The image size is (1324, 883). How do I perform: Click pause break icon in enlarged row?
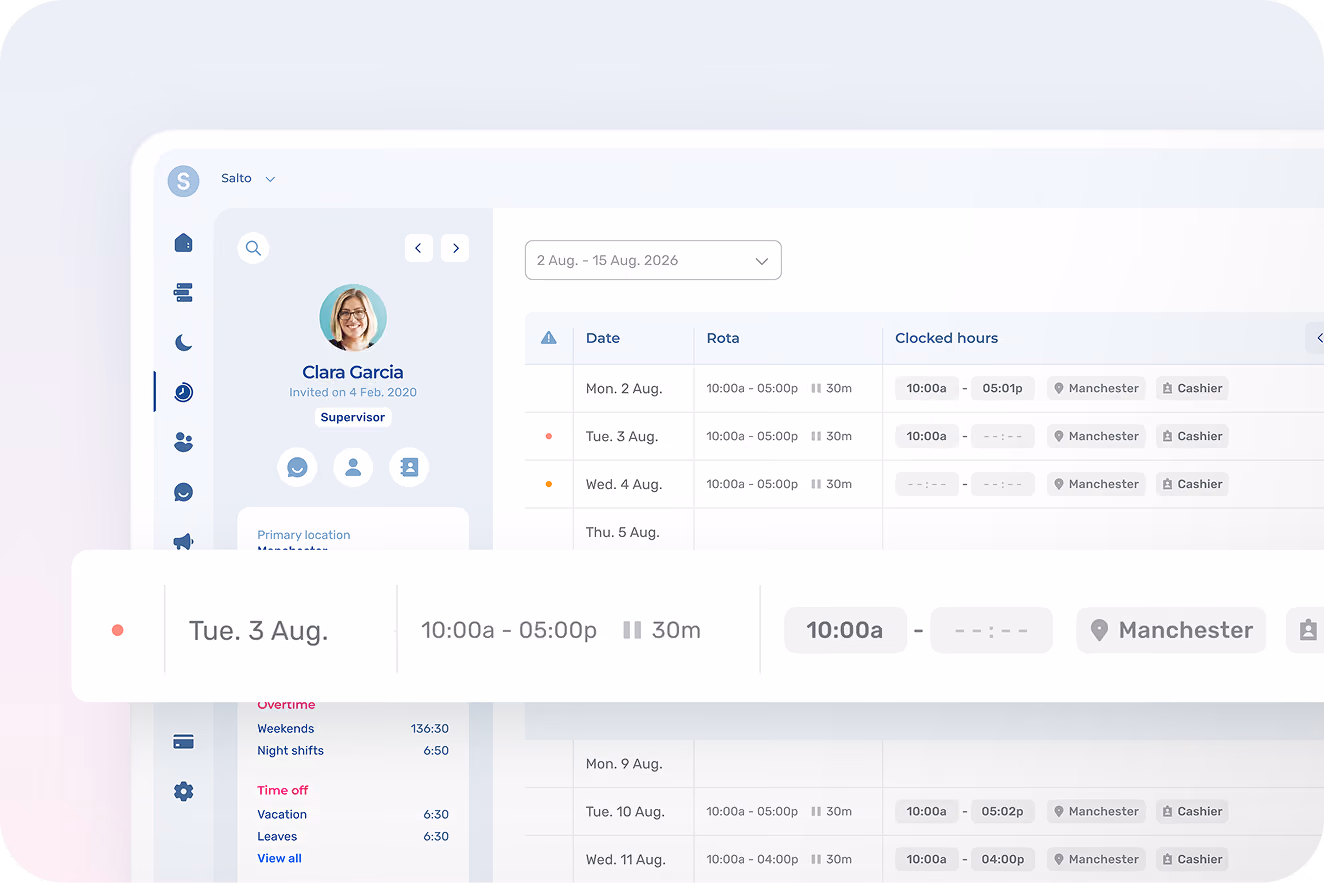click(x=632, y=630)
